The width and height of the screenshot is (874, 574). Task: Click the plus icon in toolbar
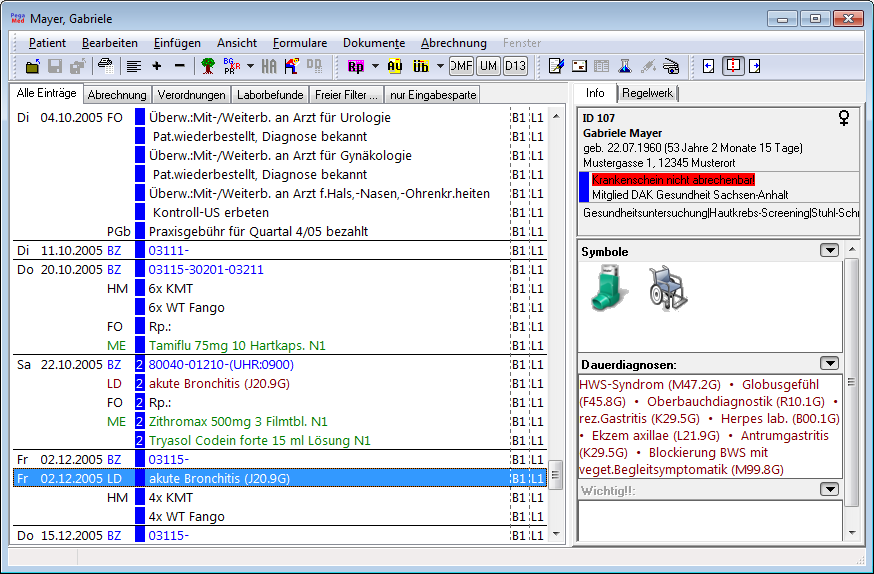157,67
